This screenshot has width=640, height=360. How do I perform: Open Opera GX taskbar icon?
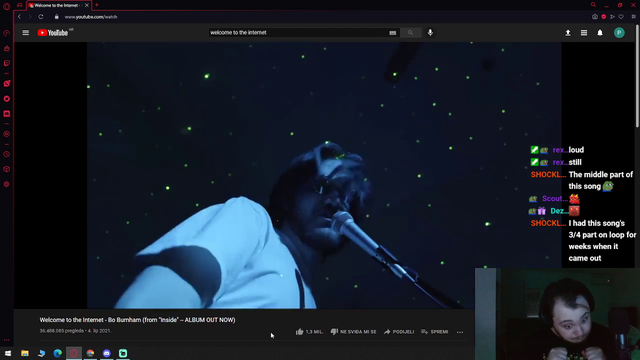click(74, 353)
